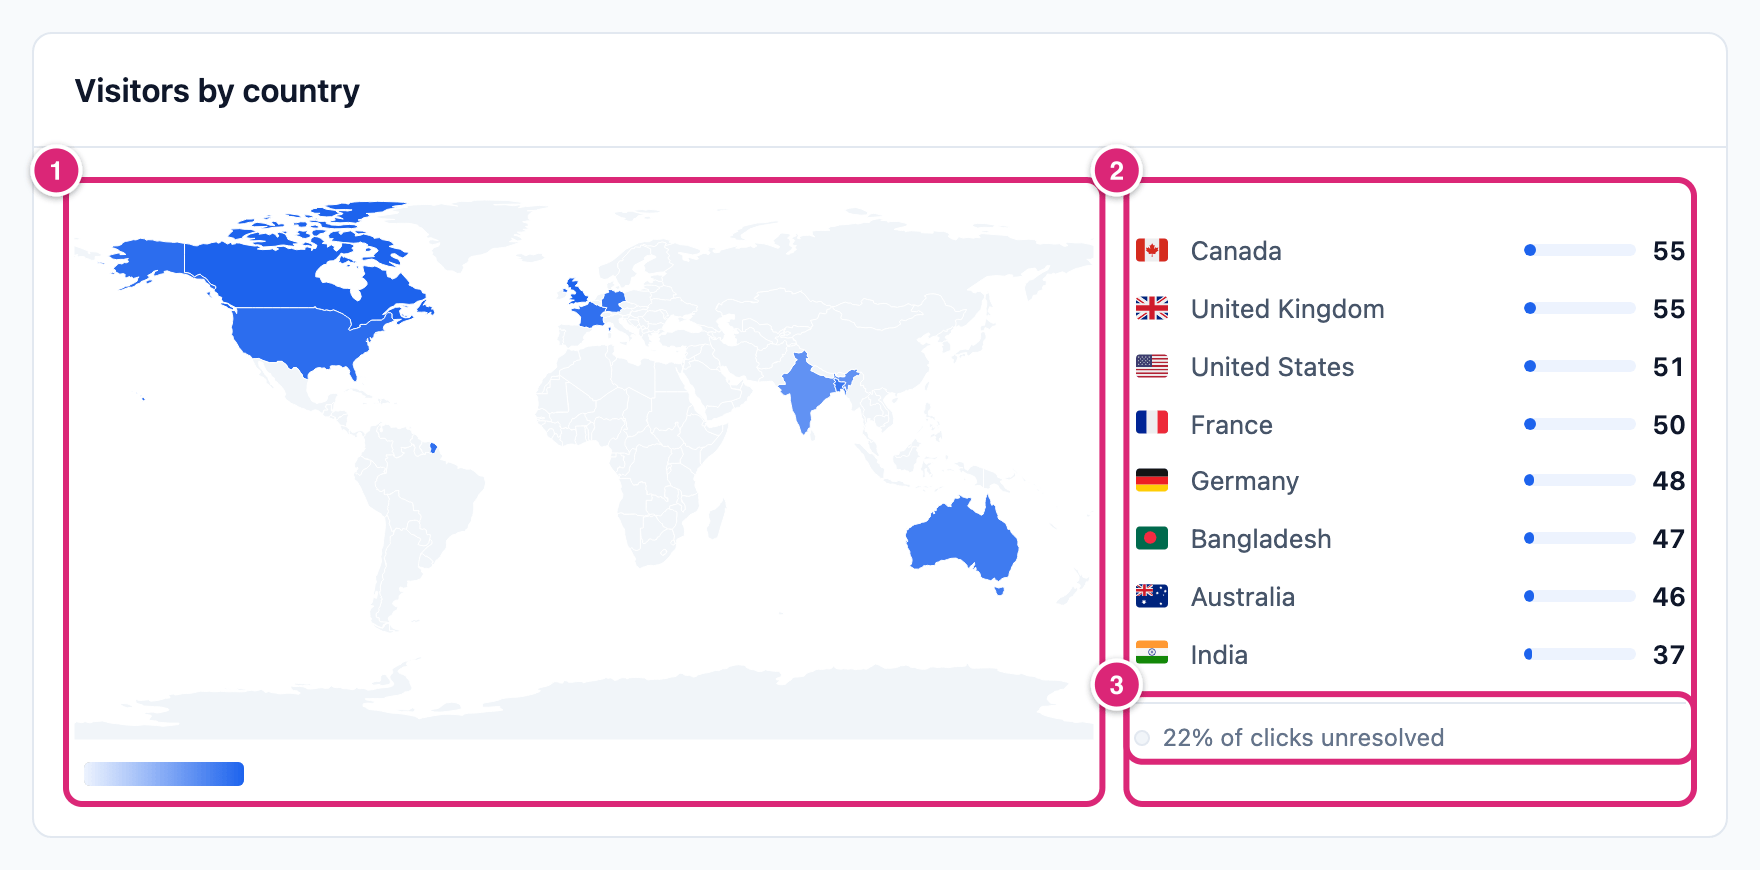Click the Australia flag icon
This screenshot has width=1760, height=870.
point(1152,596)
